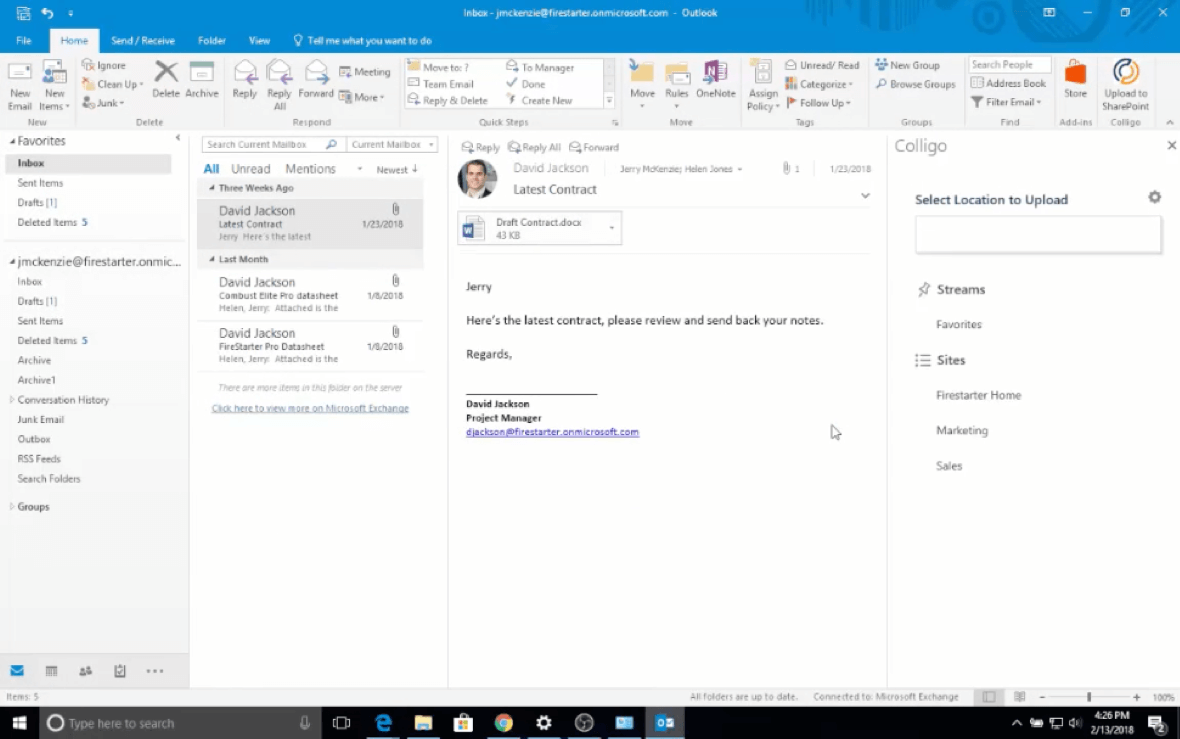Click the djackson email address link

[x=552, y=432]
